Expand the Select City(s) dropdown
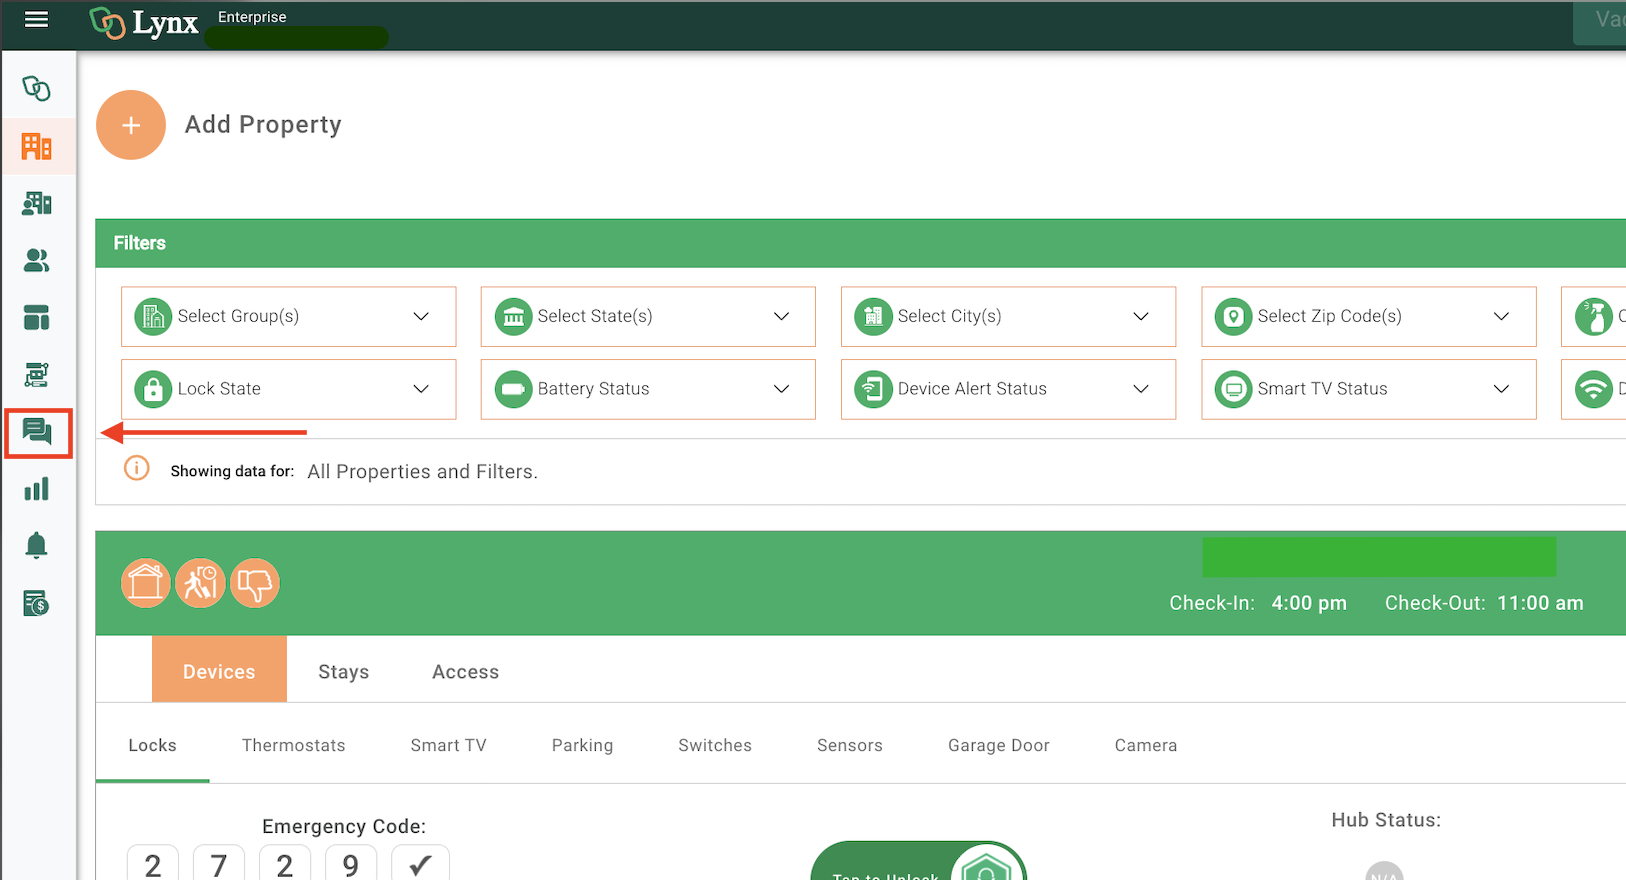The width and height of the screenshot is (1626, 880). (x=1008, y=316)
